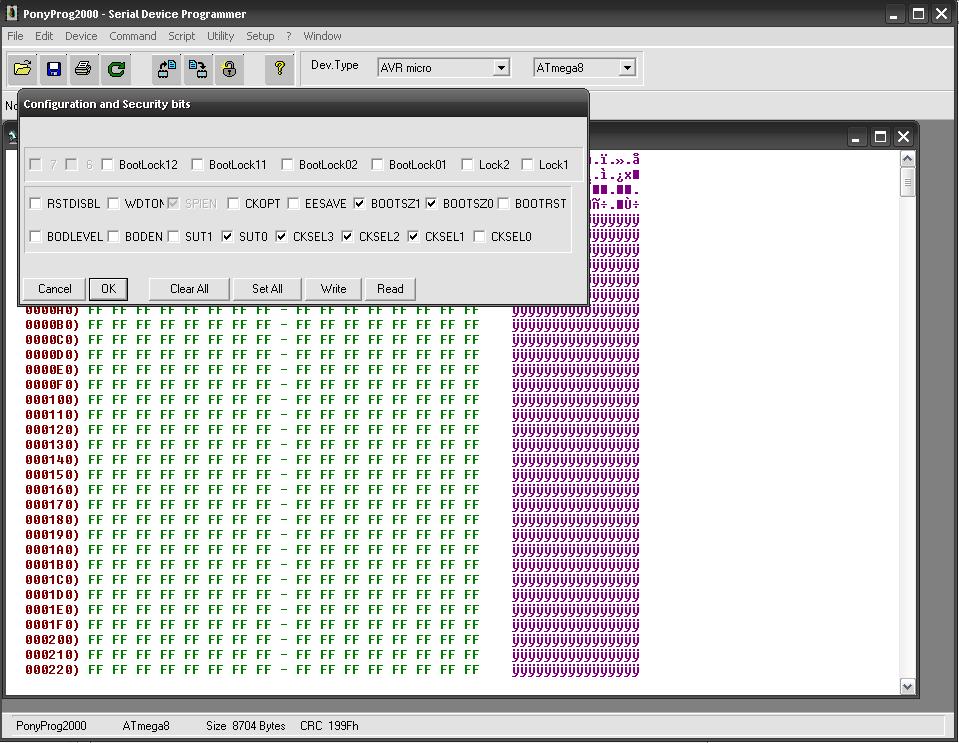959x743 pixels.
Task: Close the inner hex editor window
Action: coord(903,137)
